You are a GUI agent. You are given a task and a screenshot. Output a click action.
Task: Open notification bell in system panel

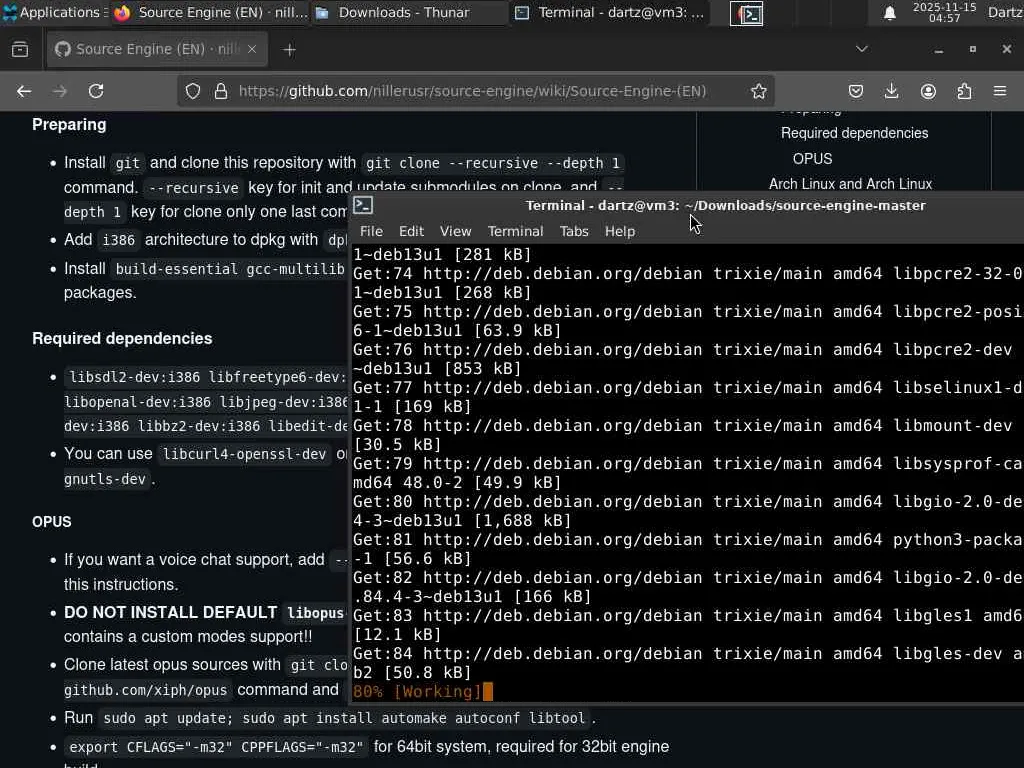pos(889,13)
